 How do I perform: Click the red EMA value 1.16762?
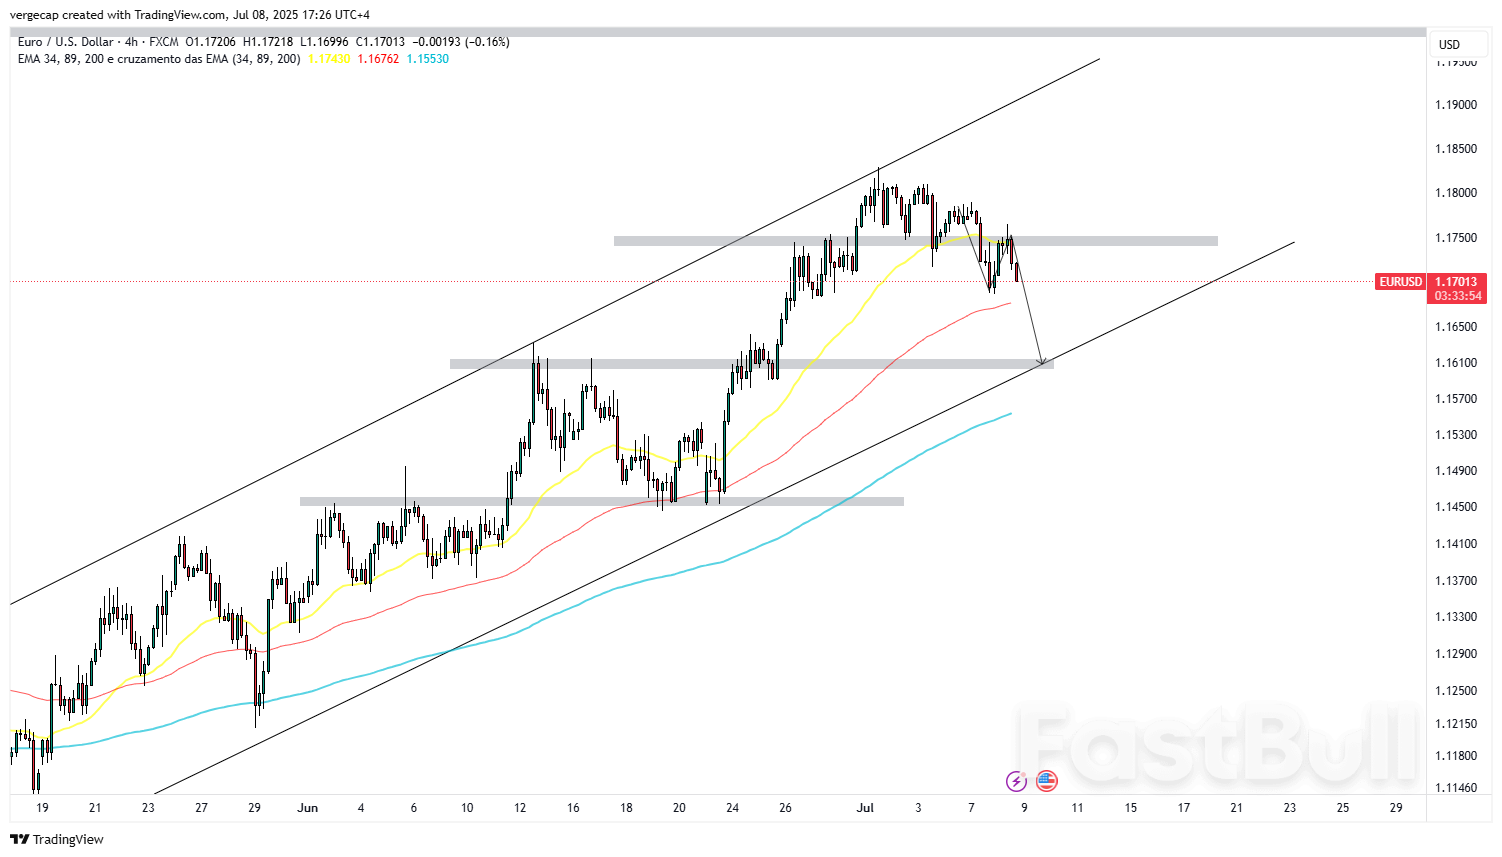(x=378, y=59)
